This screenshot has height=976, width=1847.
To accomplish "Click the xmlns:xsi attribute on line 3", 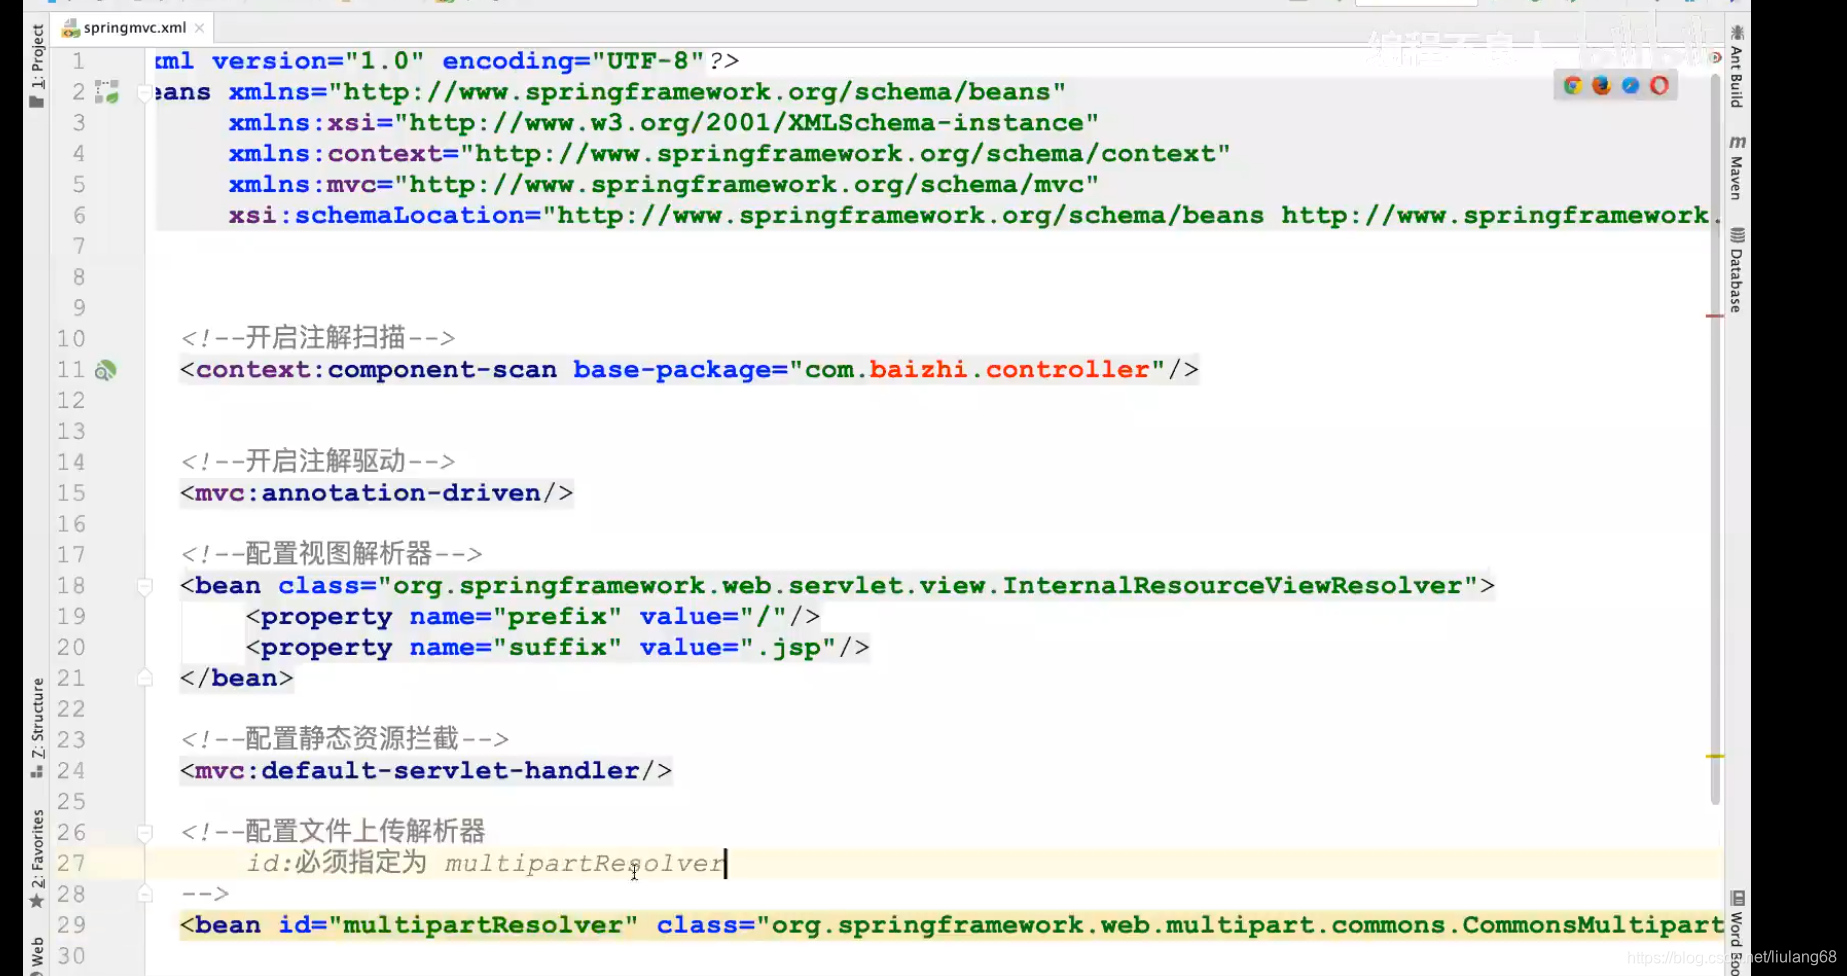I will coord(663,123).
